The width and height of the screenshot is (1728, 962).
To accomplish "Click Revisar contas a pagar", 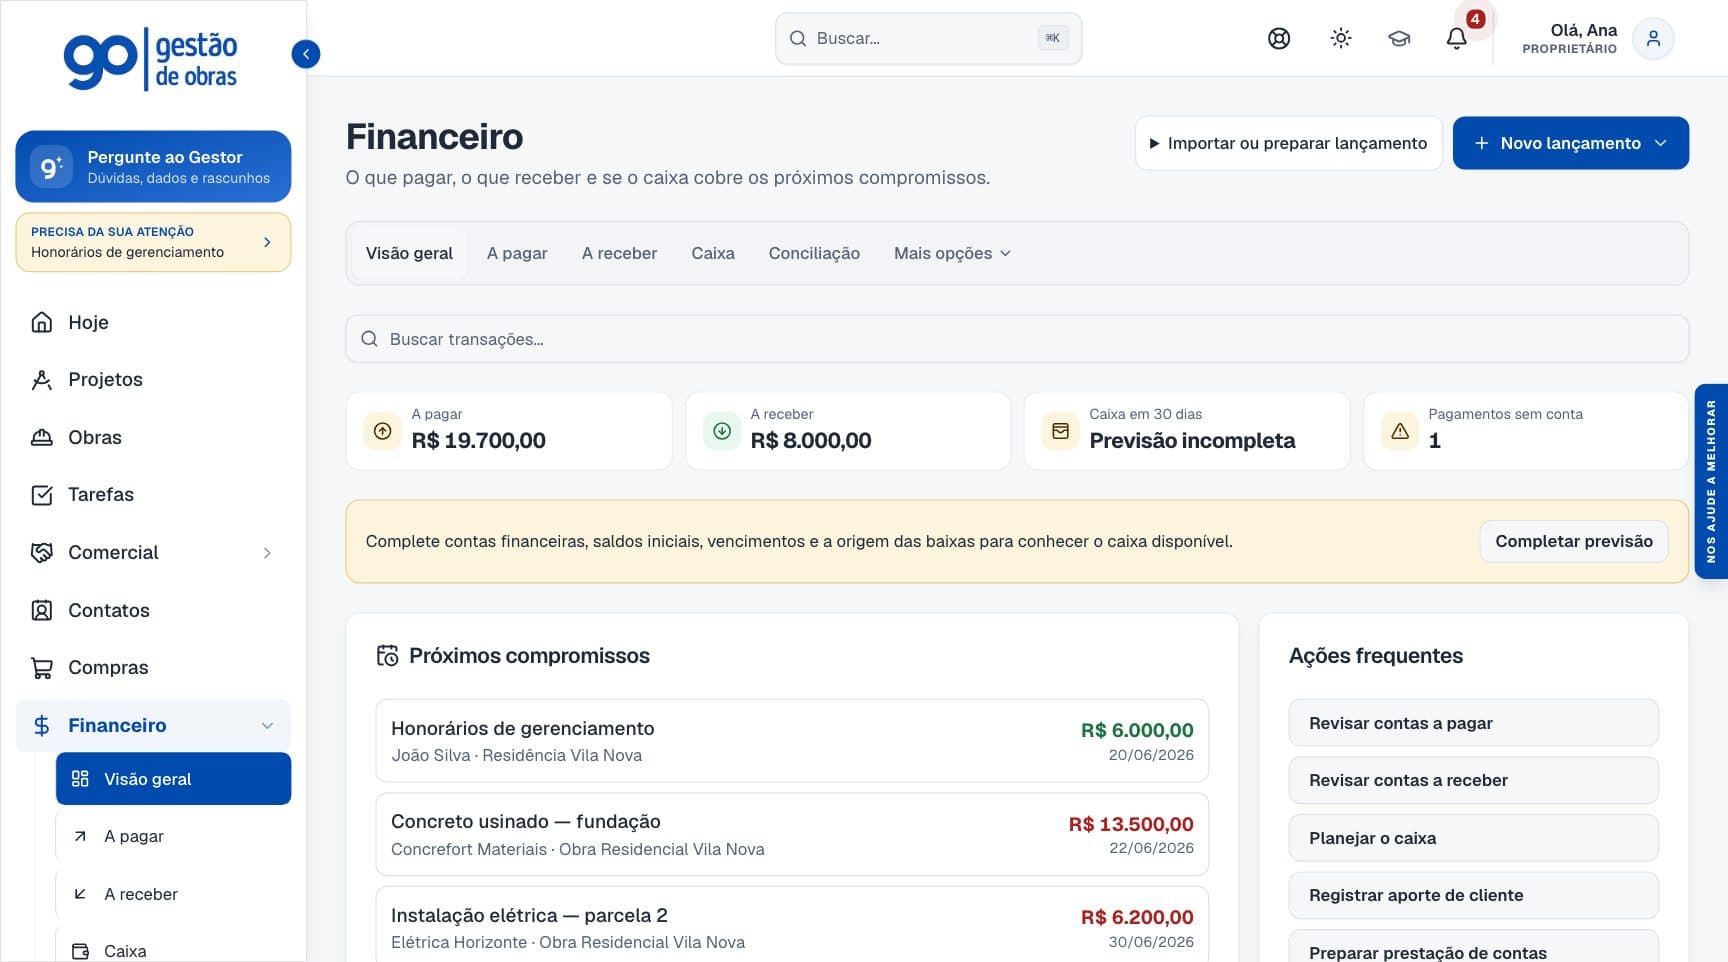I will tap(1474, 723).
